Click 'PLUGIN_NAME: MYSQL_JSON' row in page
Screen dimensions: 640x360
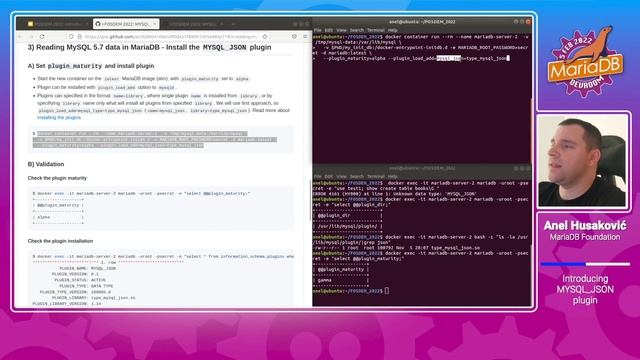(x=87, y=268)
